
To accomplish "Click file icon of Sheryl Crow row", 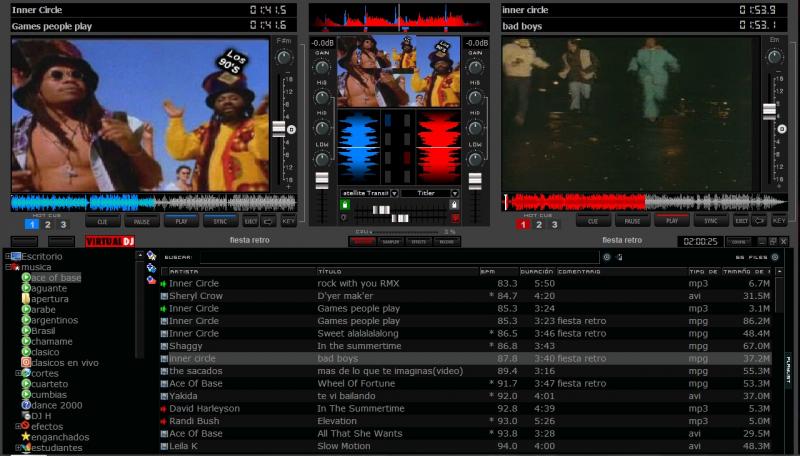I will click(x=164, y=296).
